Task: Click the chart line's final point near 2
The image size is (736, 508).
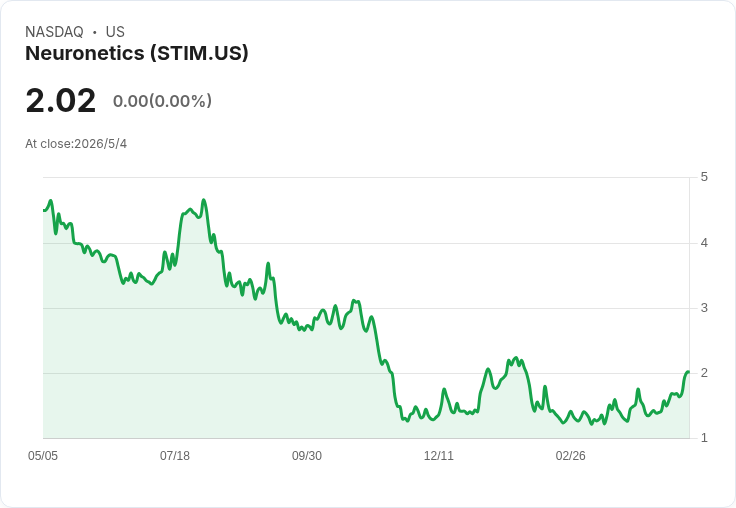Action: 688,372
